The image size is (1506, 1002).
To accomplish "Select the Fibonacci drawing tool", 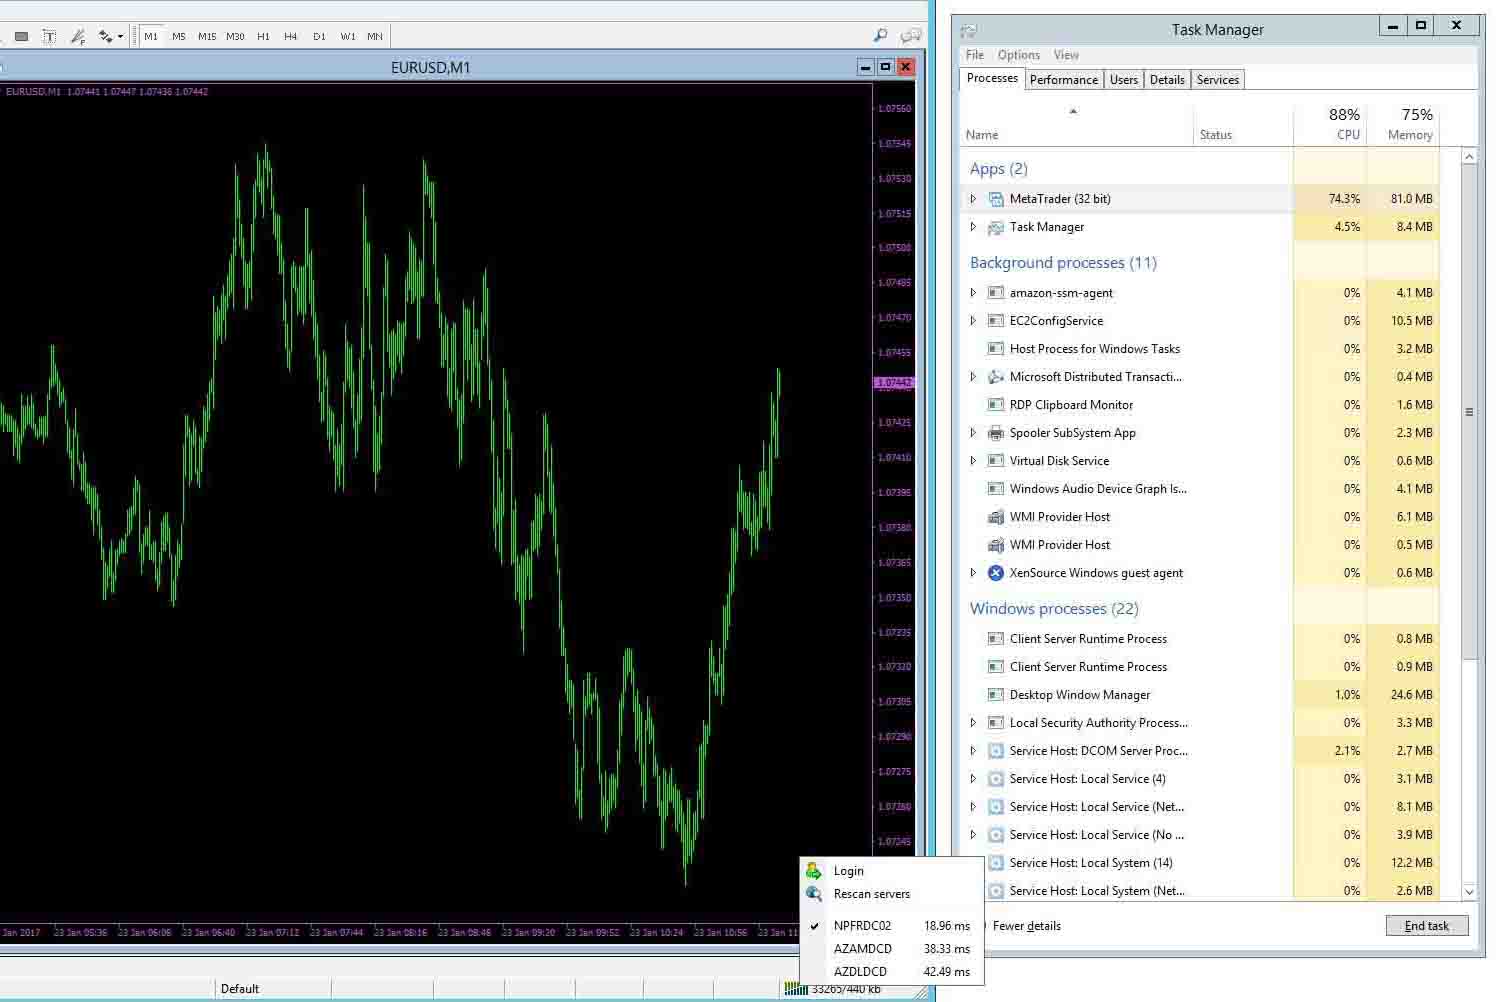I will pos(77,36).
